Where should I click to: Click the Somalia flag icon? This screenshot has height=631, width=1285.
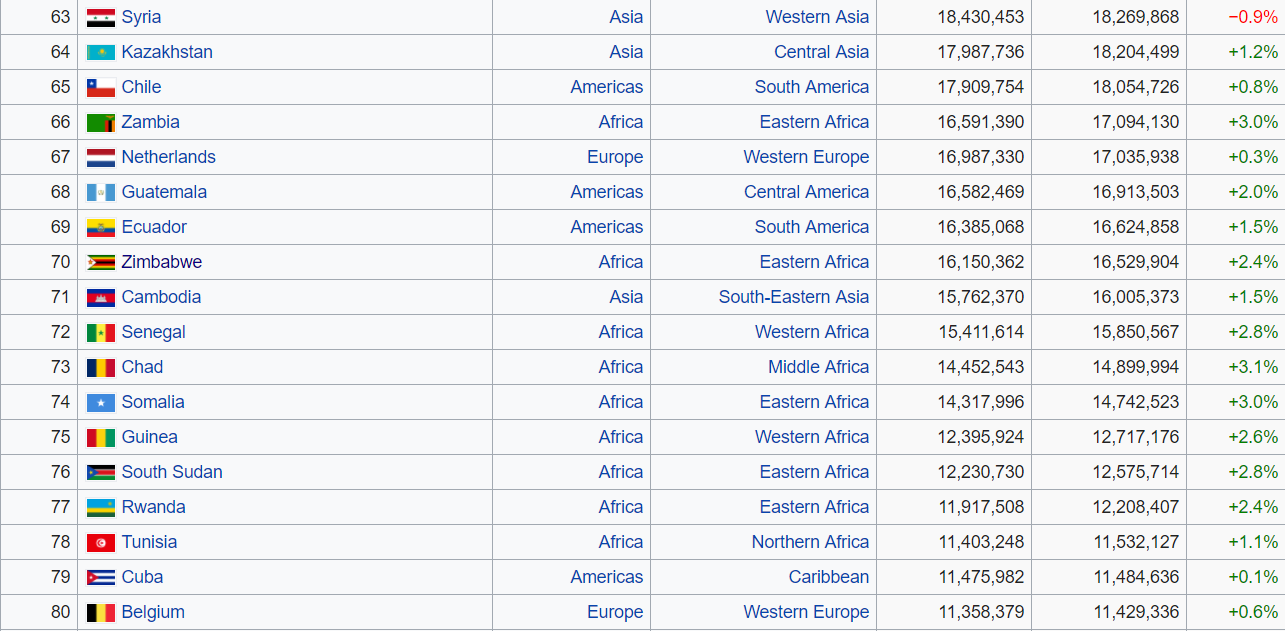101,403
